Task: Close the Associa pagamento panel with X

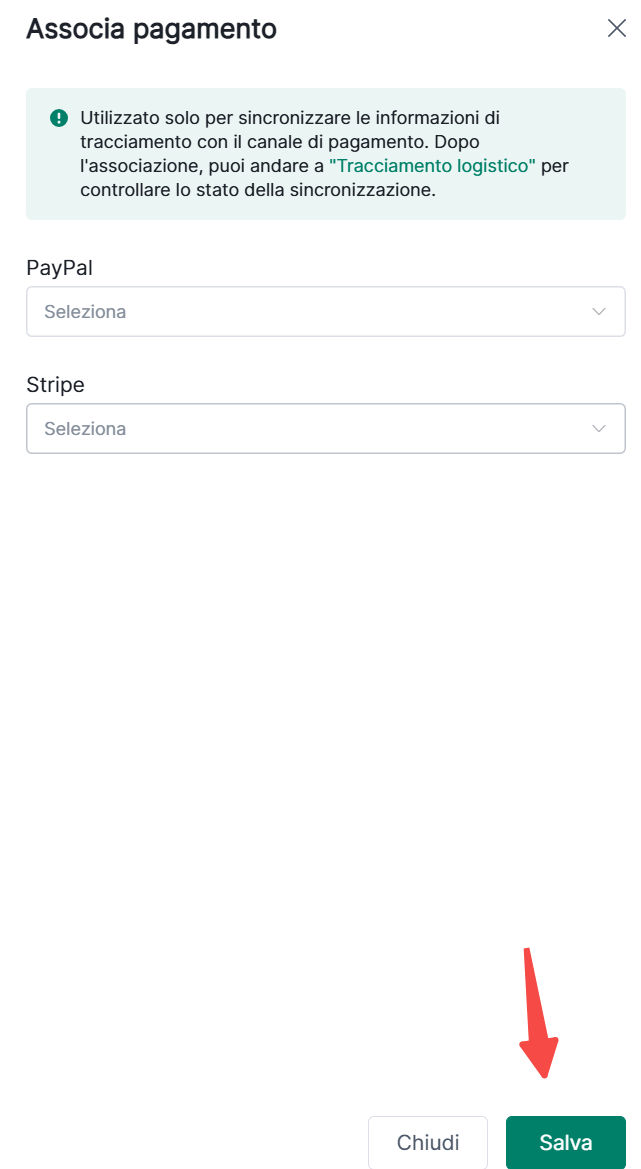Action: (616, 28)
